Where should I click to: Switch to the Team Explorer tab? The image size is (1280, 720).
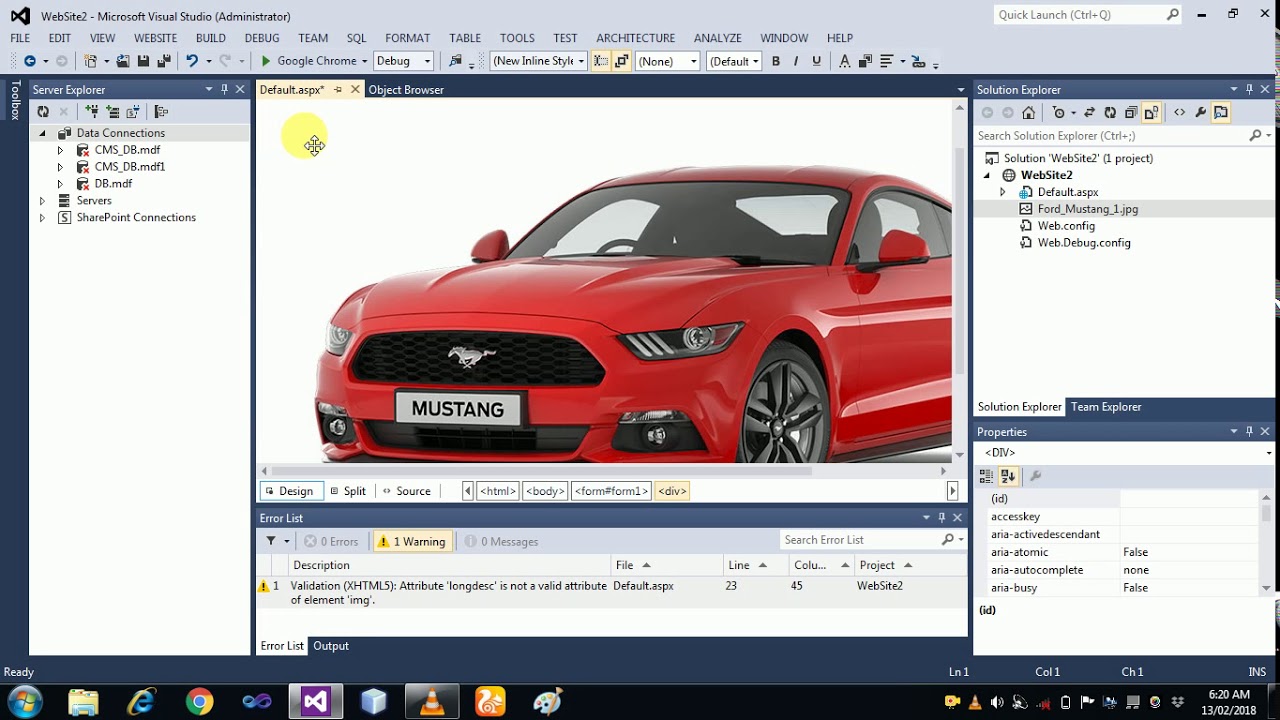[x=1106, y=407]
